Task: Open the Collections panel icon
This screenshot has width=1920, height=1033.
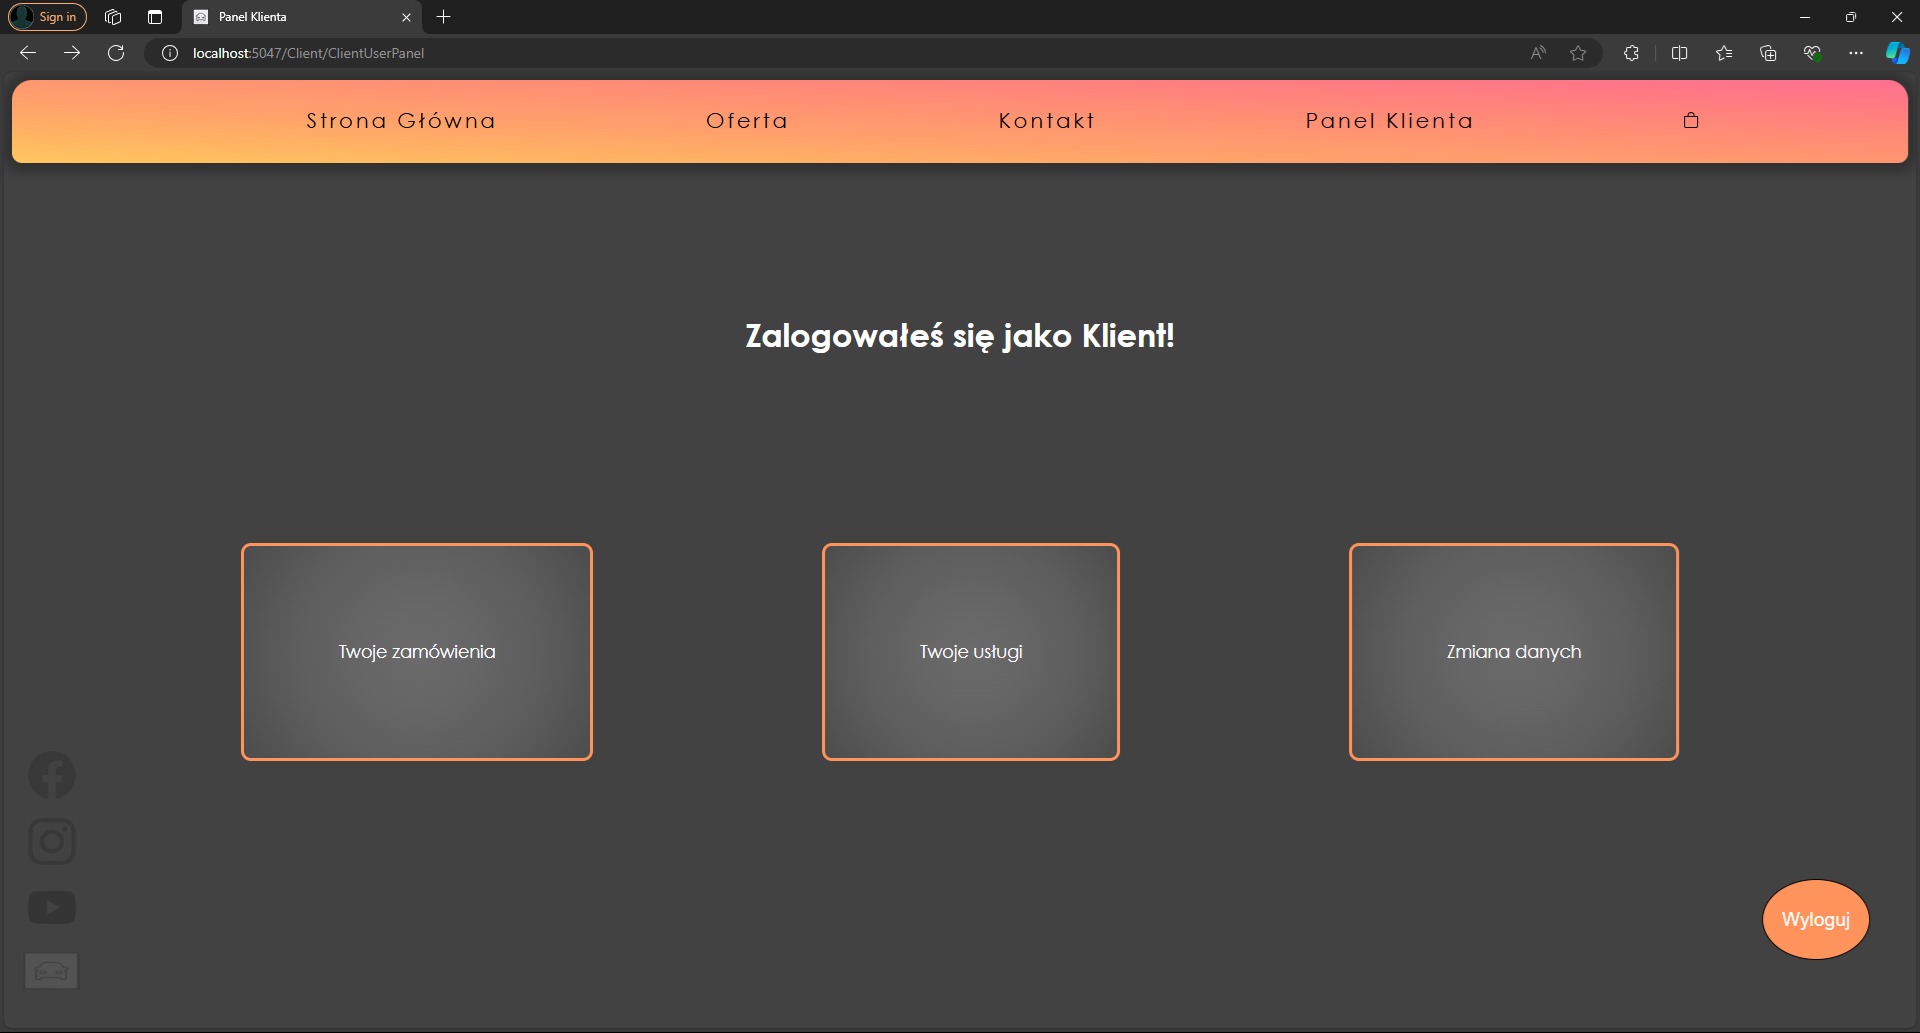Action: [x=1768, y=53]
